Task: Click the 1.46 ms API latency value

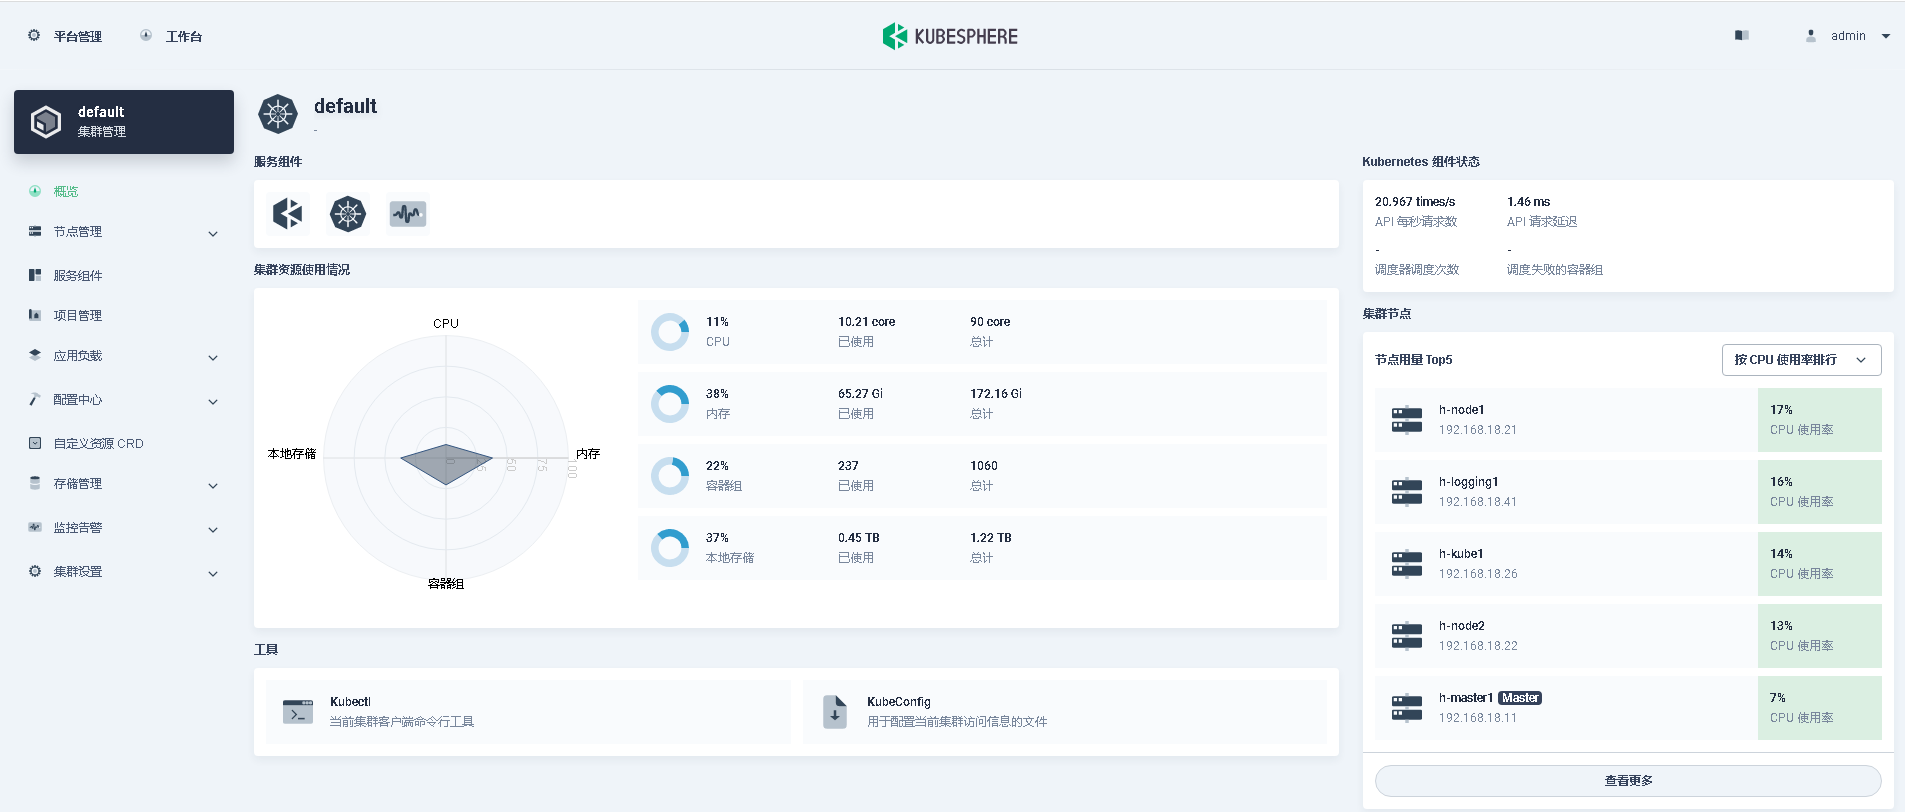Action: [x=1528, y=202]
